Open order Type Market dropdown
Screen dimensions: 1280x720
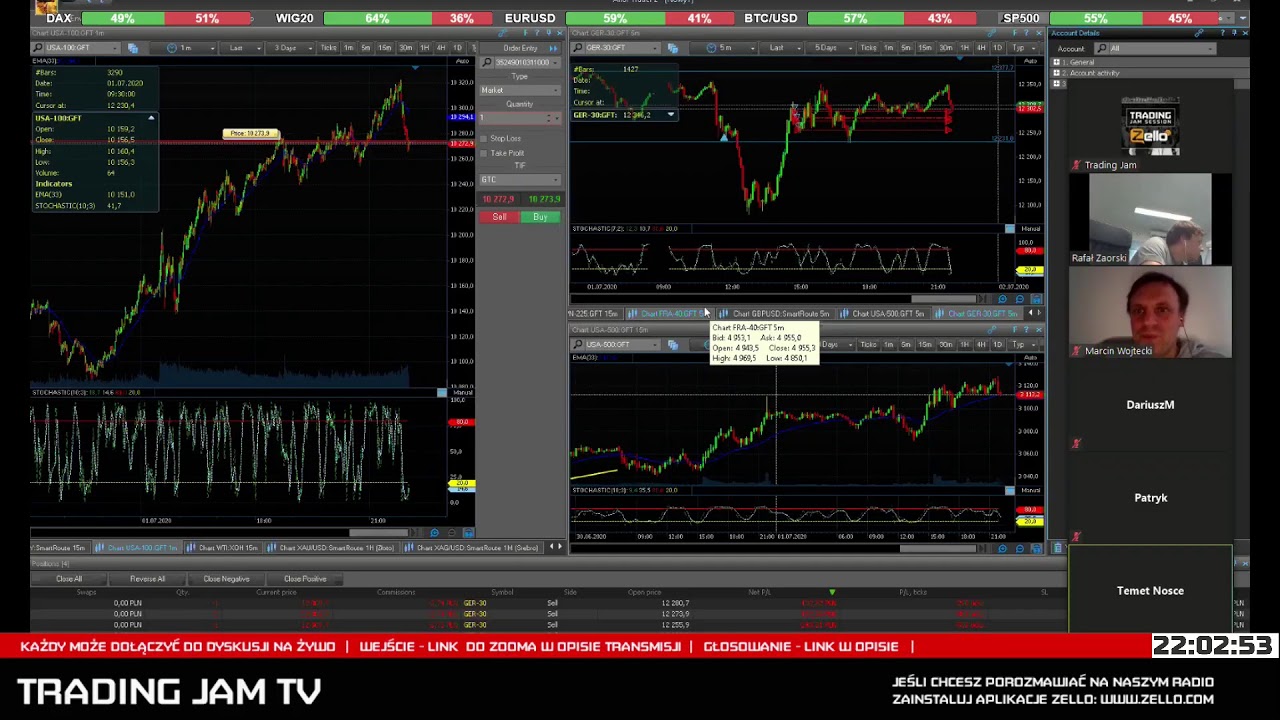520,90
